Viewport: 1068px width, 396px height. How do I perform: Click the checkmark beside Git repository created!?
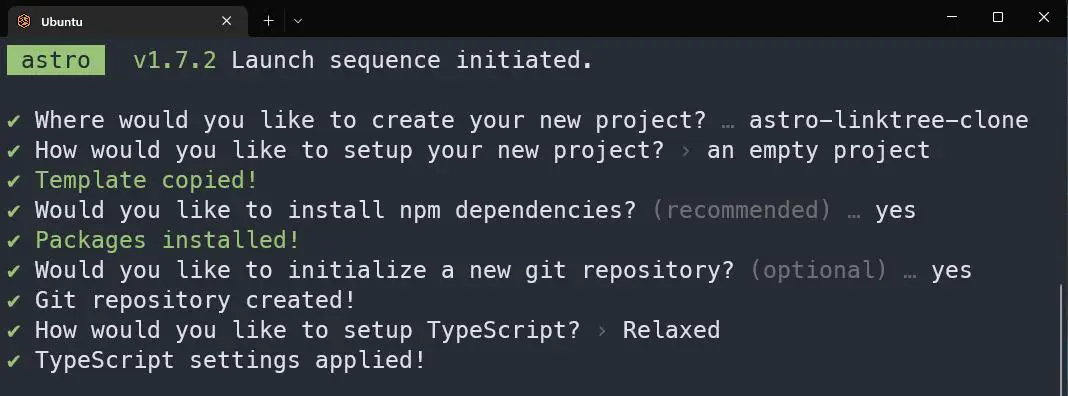[x=14, y=301]
